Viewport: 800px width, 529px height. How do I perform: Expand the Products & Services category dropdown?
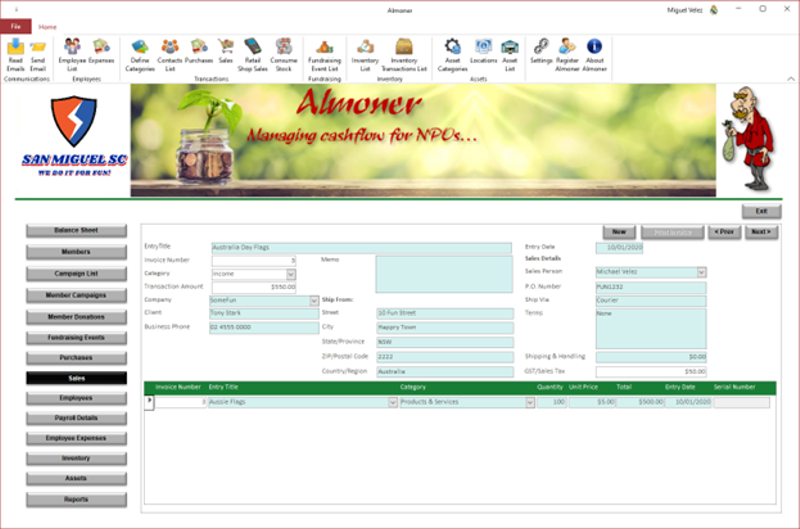pyautogui.click(x=530, y=403)
